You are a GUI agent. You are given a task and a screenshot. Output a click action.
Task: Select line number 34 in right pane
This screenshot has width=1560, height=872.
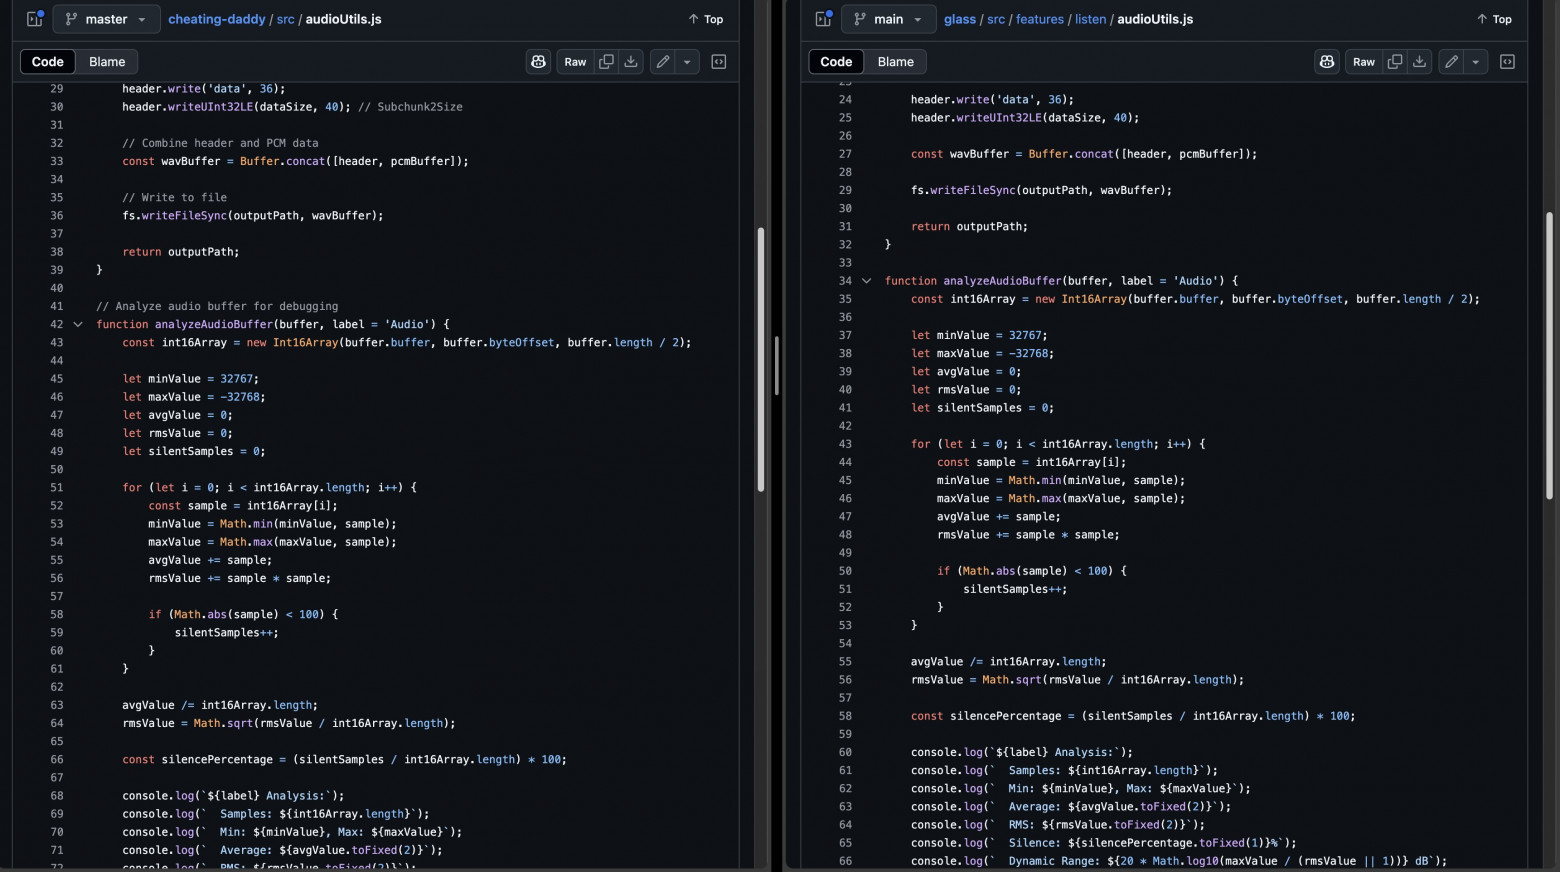tap(845, 281)
